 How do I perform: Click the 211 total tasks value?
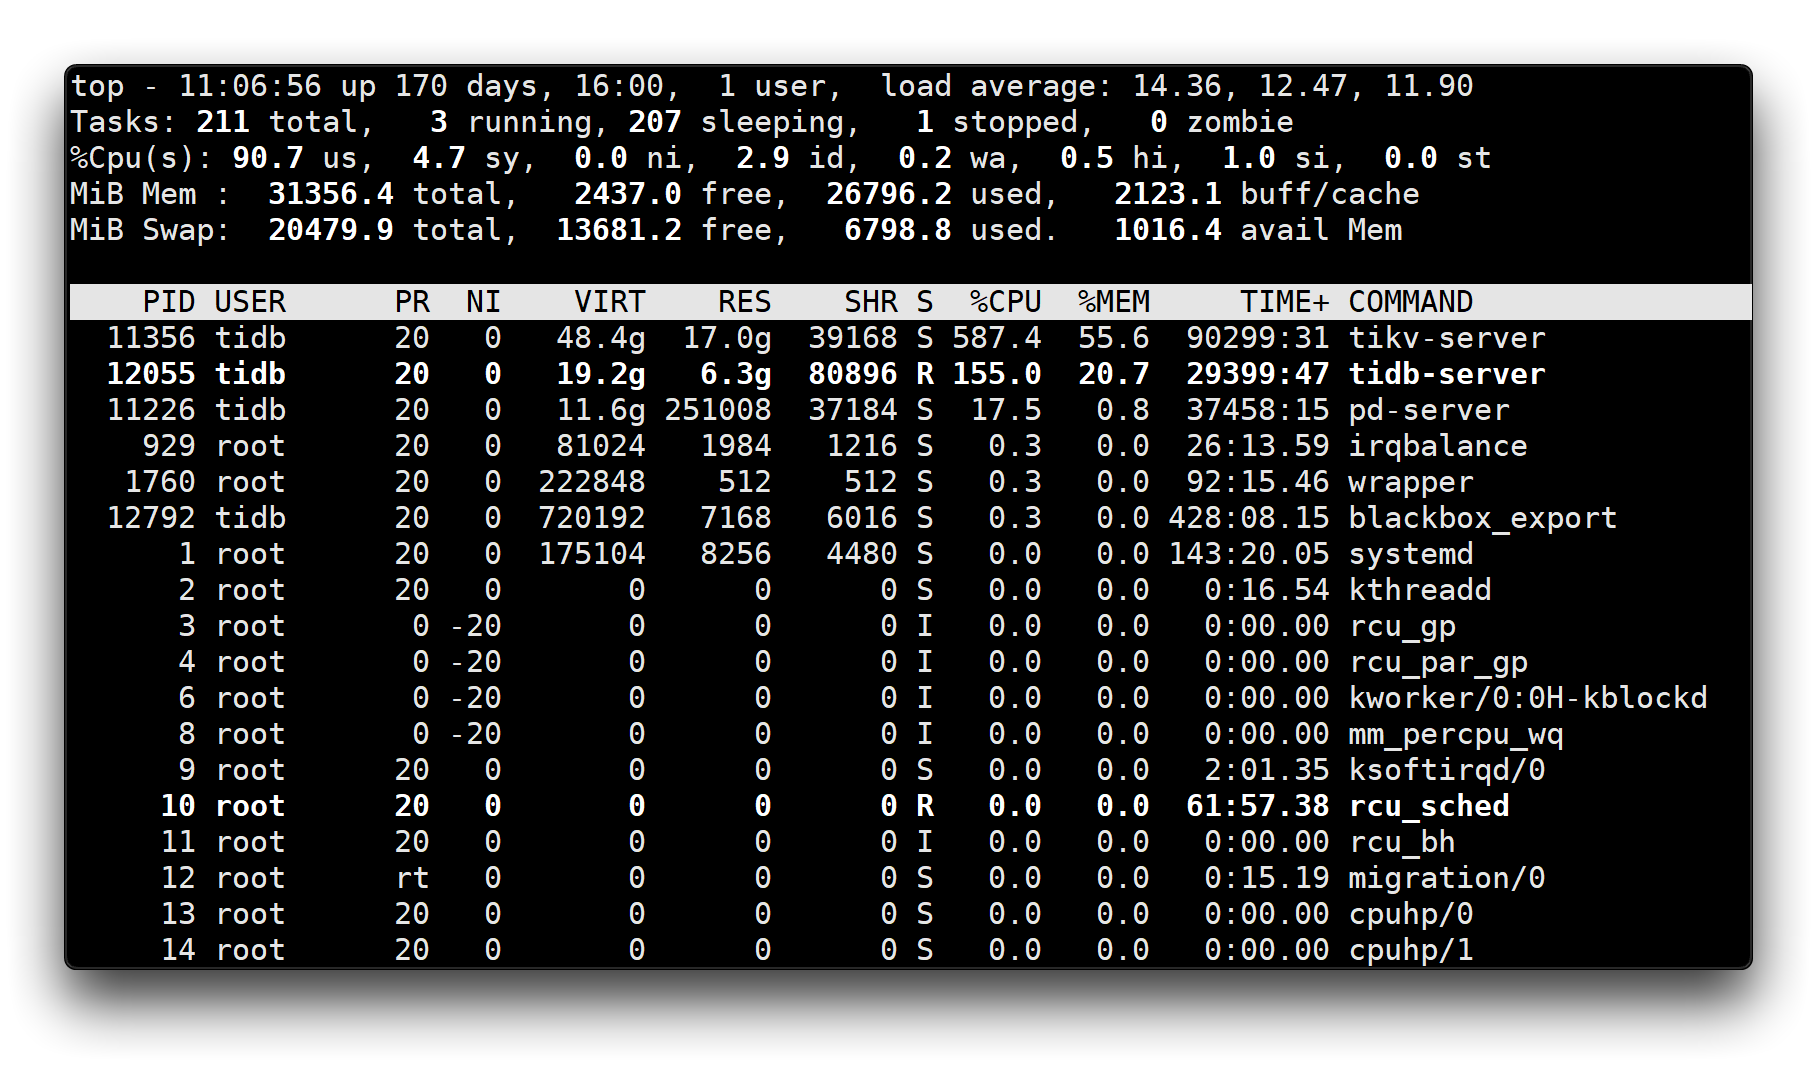(x=223, y=122)
